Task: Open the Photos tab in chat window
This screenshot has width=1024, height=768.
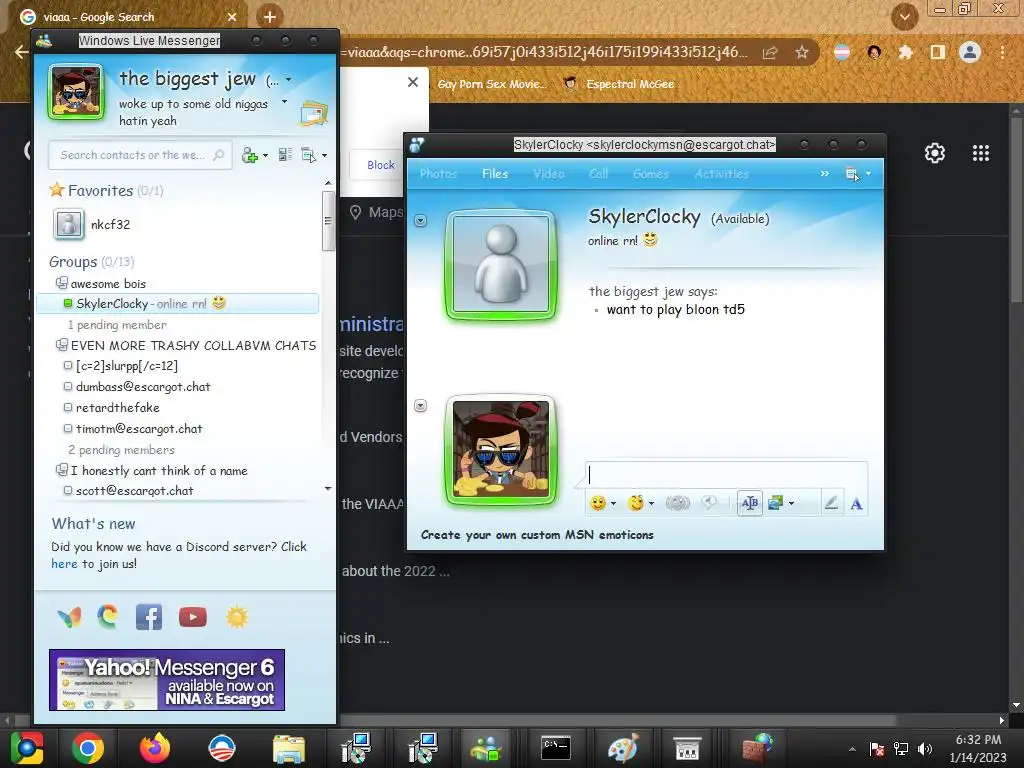Action: click(x=438, y=174)
